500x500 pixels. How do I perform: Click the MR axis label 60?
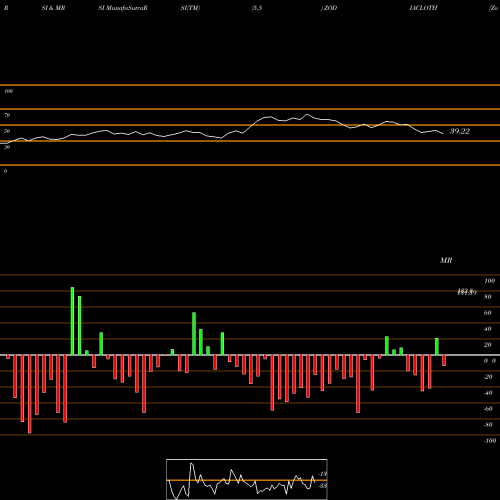(x=488, y=313)
